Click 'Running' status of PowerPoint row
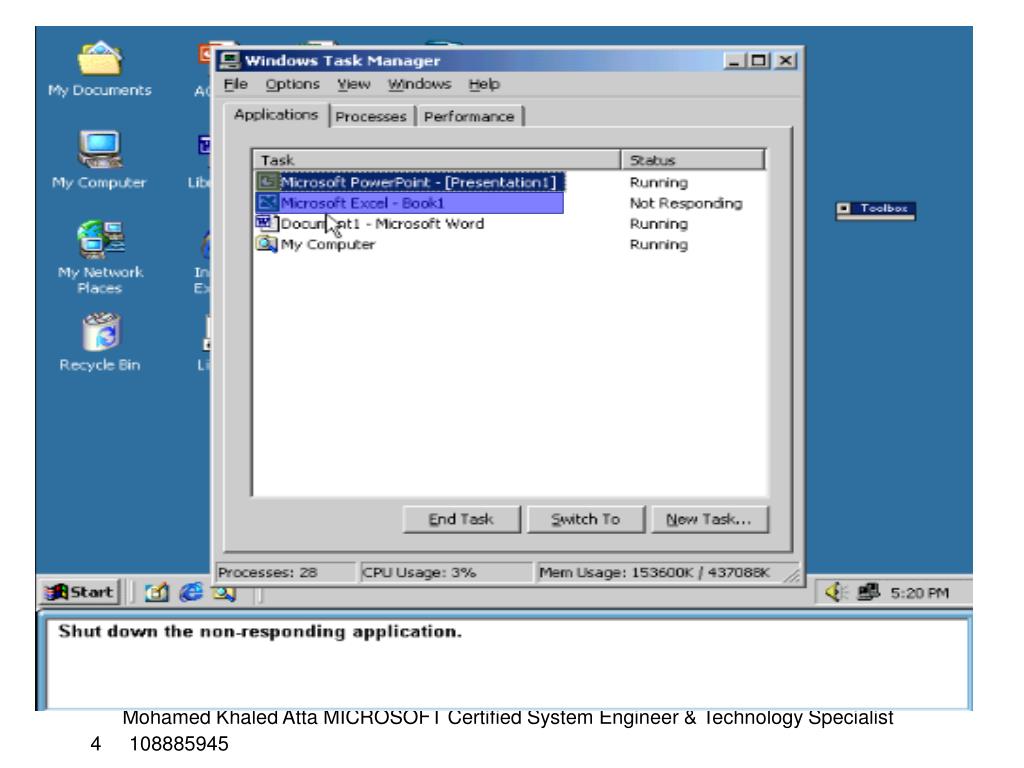 [x=658, y=182]
